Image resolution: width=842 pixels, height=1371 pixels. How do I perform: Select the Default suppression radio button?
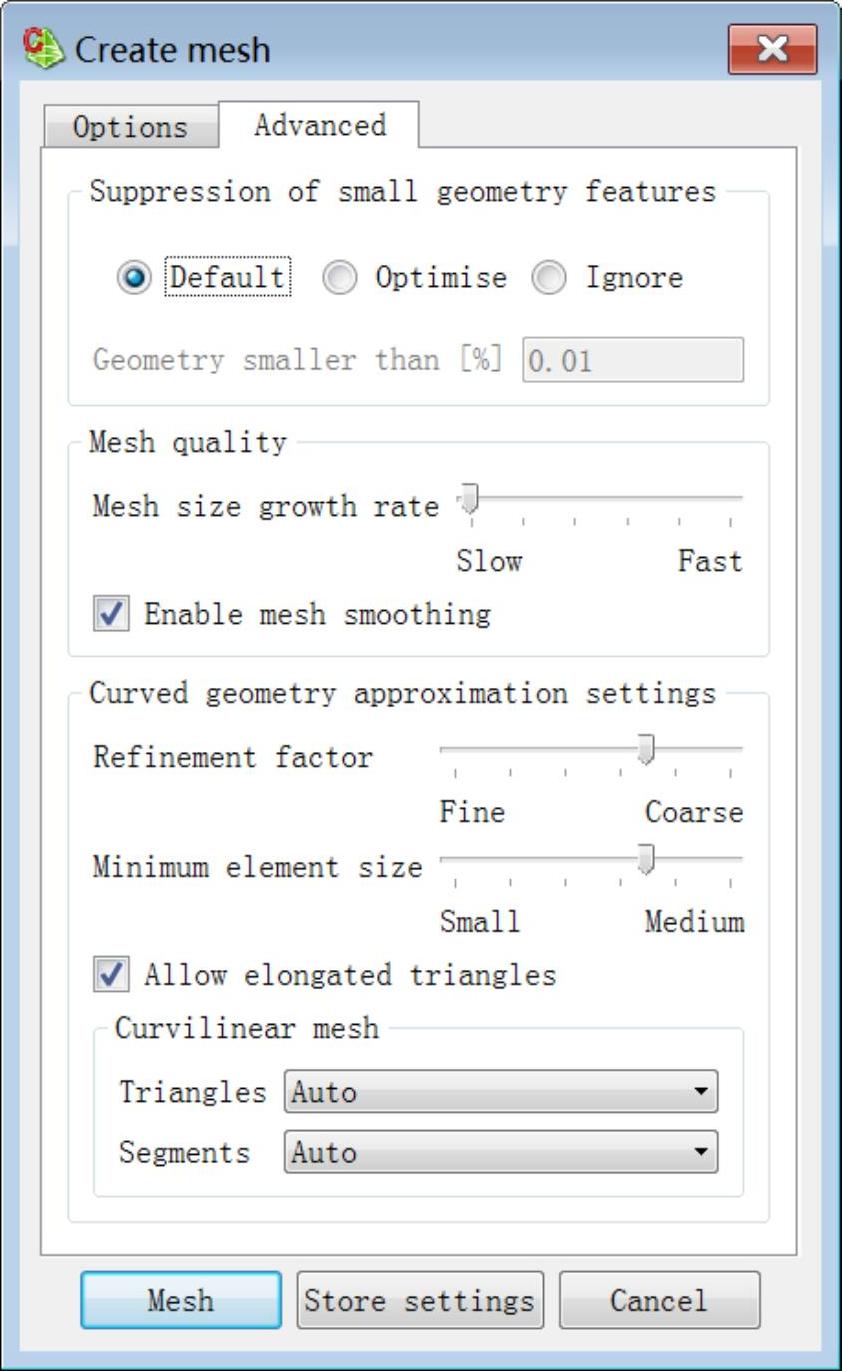[x=133, y=277]
